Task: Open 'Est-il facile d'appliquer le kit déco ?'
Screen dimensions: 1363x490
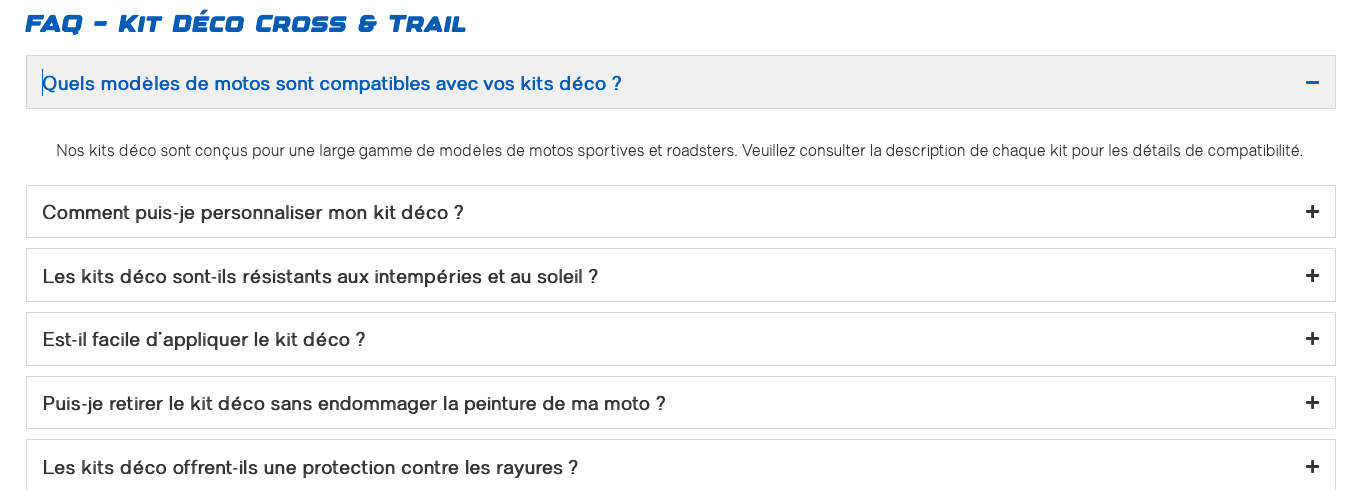Action: click(x=204, y=340)
